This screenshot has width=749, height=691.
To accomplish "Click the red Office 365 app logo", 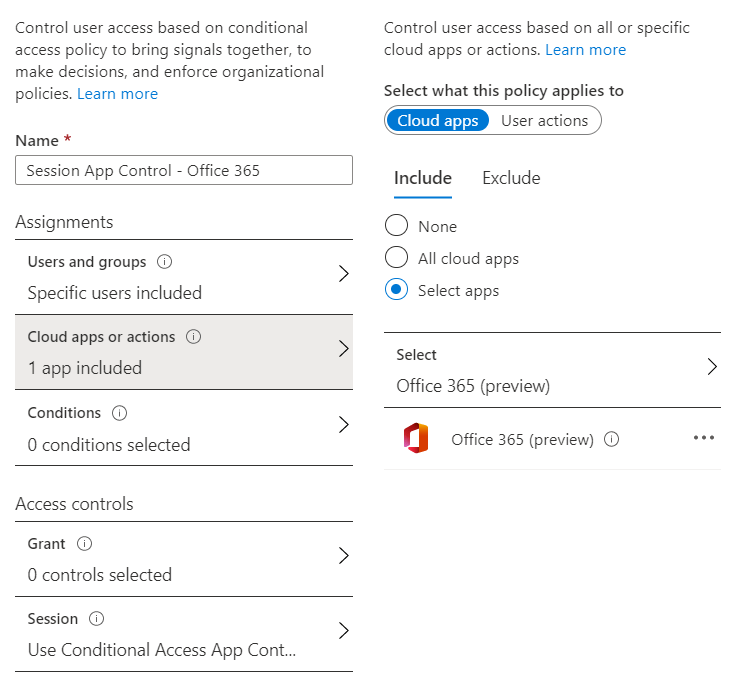I will tap(416, 439).
